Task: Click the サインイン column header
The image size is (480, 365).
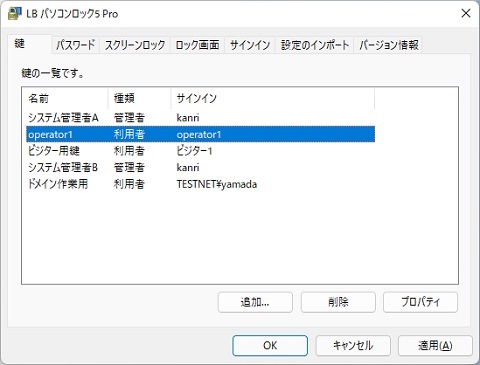Action: click(x=273, y=98)
